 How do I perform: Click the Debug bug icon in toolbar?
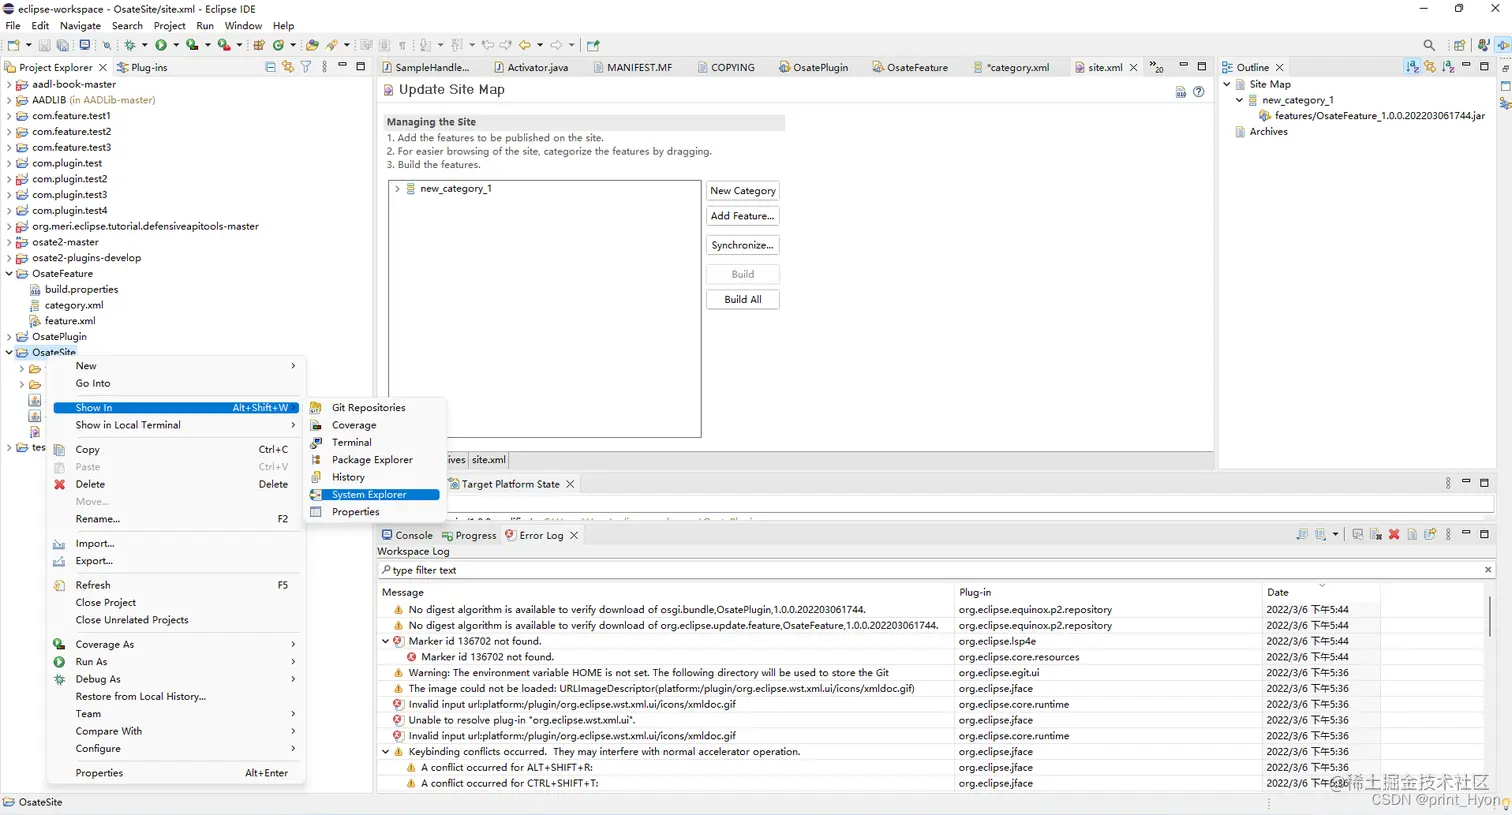[x=130, y=45]
